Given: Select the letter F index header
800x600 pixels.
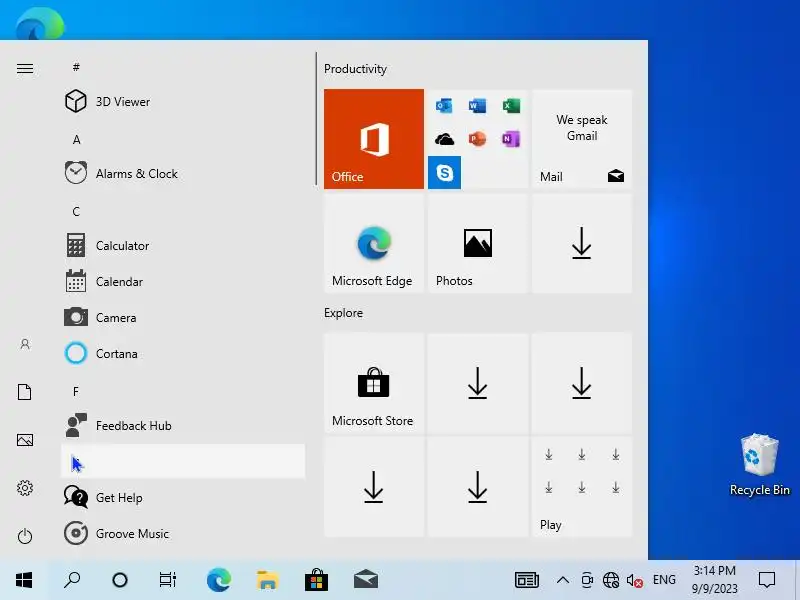Looking at the screenshot, I should (x=76, y=391).
